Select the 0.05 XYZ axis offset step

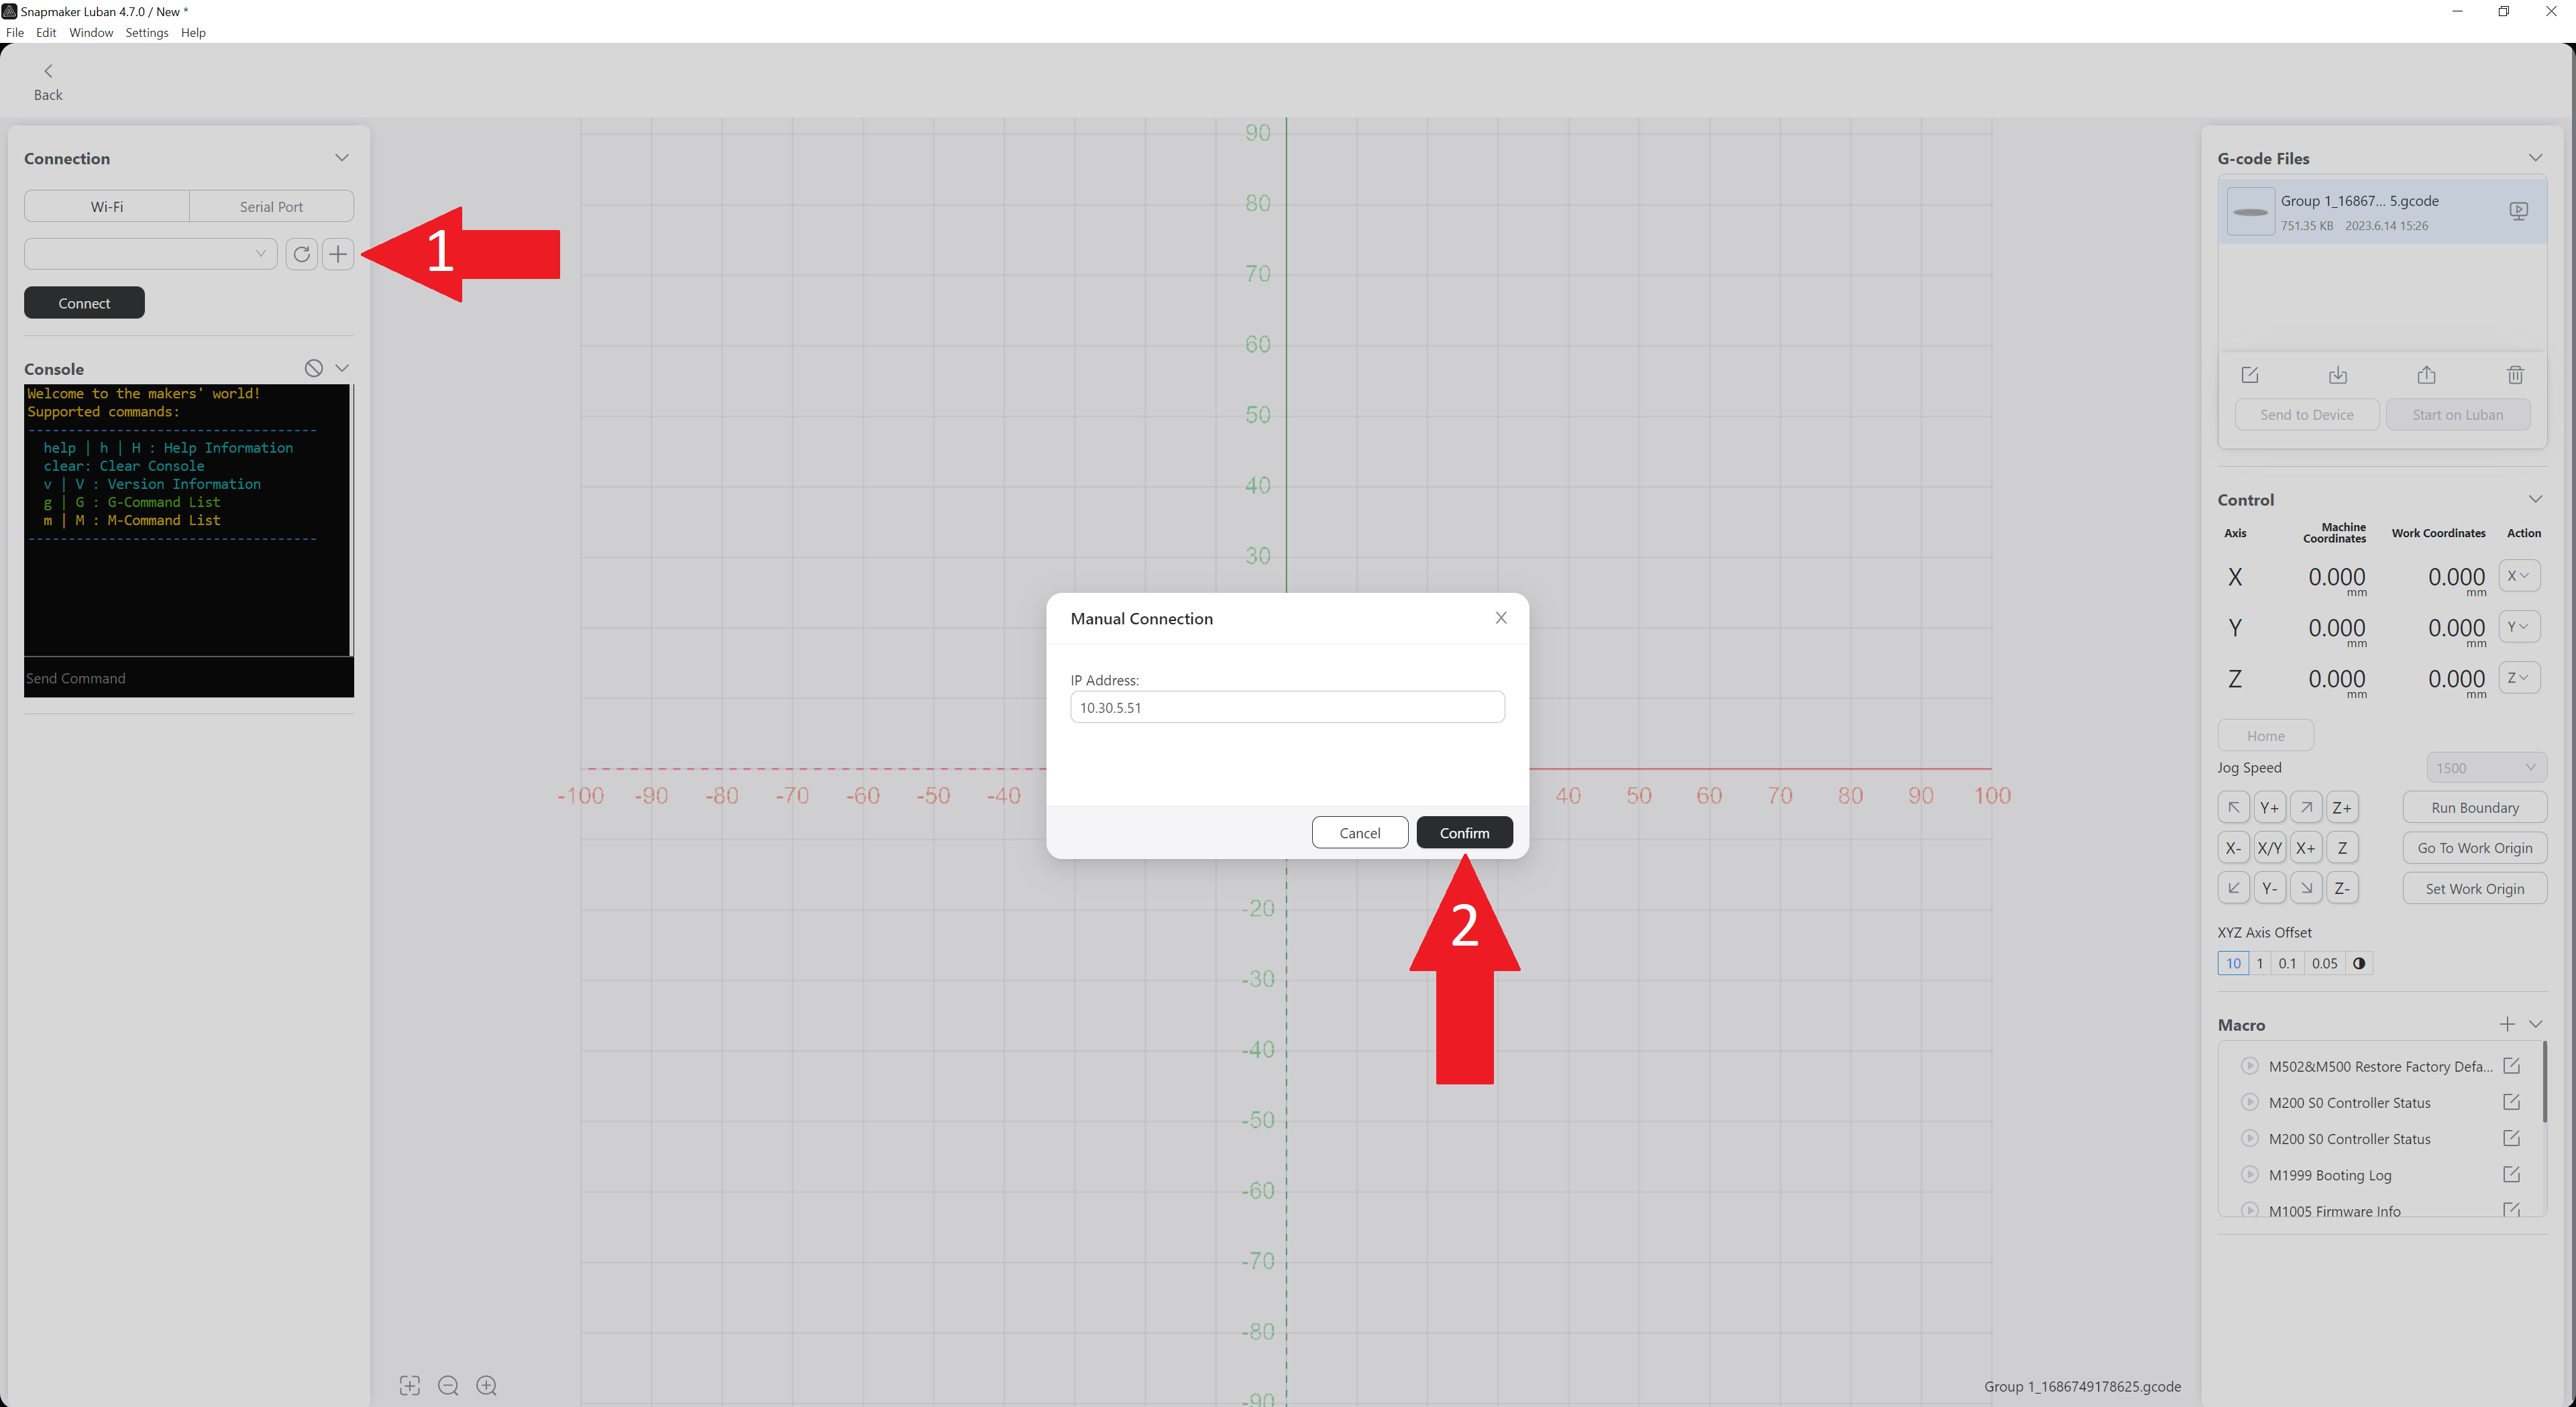coord(2324,963)
